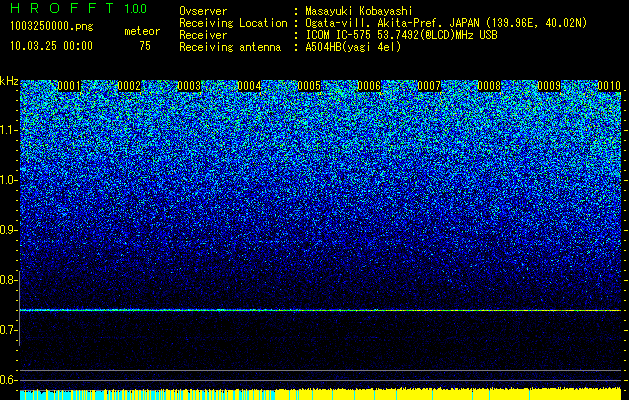
Task: Click the 1.1 kHz axis label
Action: (x=9, y=130)
